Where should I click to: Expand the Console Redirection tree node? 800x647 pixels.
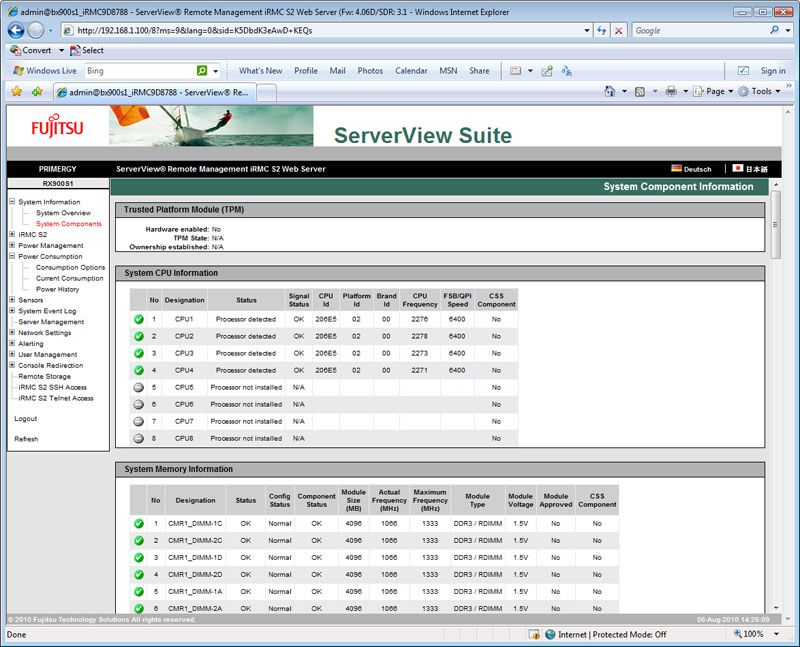tap(12, 365)
